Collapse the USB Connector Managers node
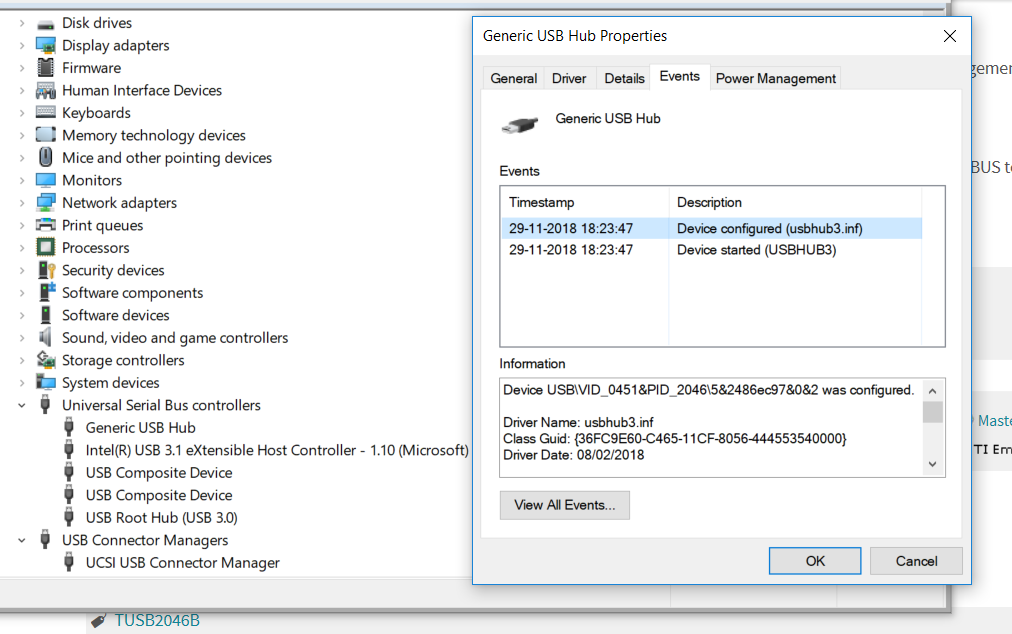The width and height of the screenshot is (1012, 634). (x=22, y=540)
